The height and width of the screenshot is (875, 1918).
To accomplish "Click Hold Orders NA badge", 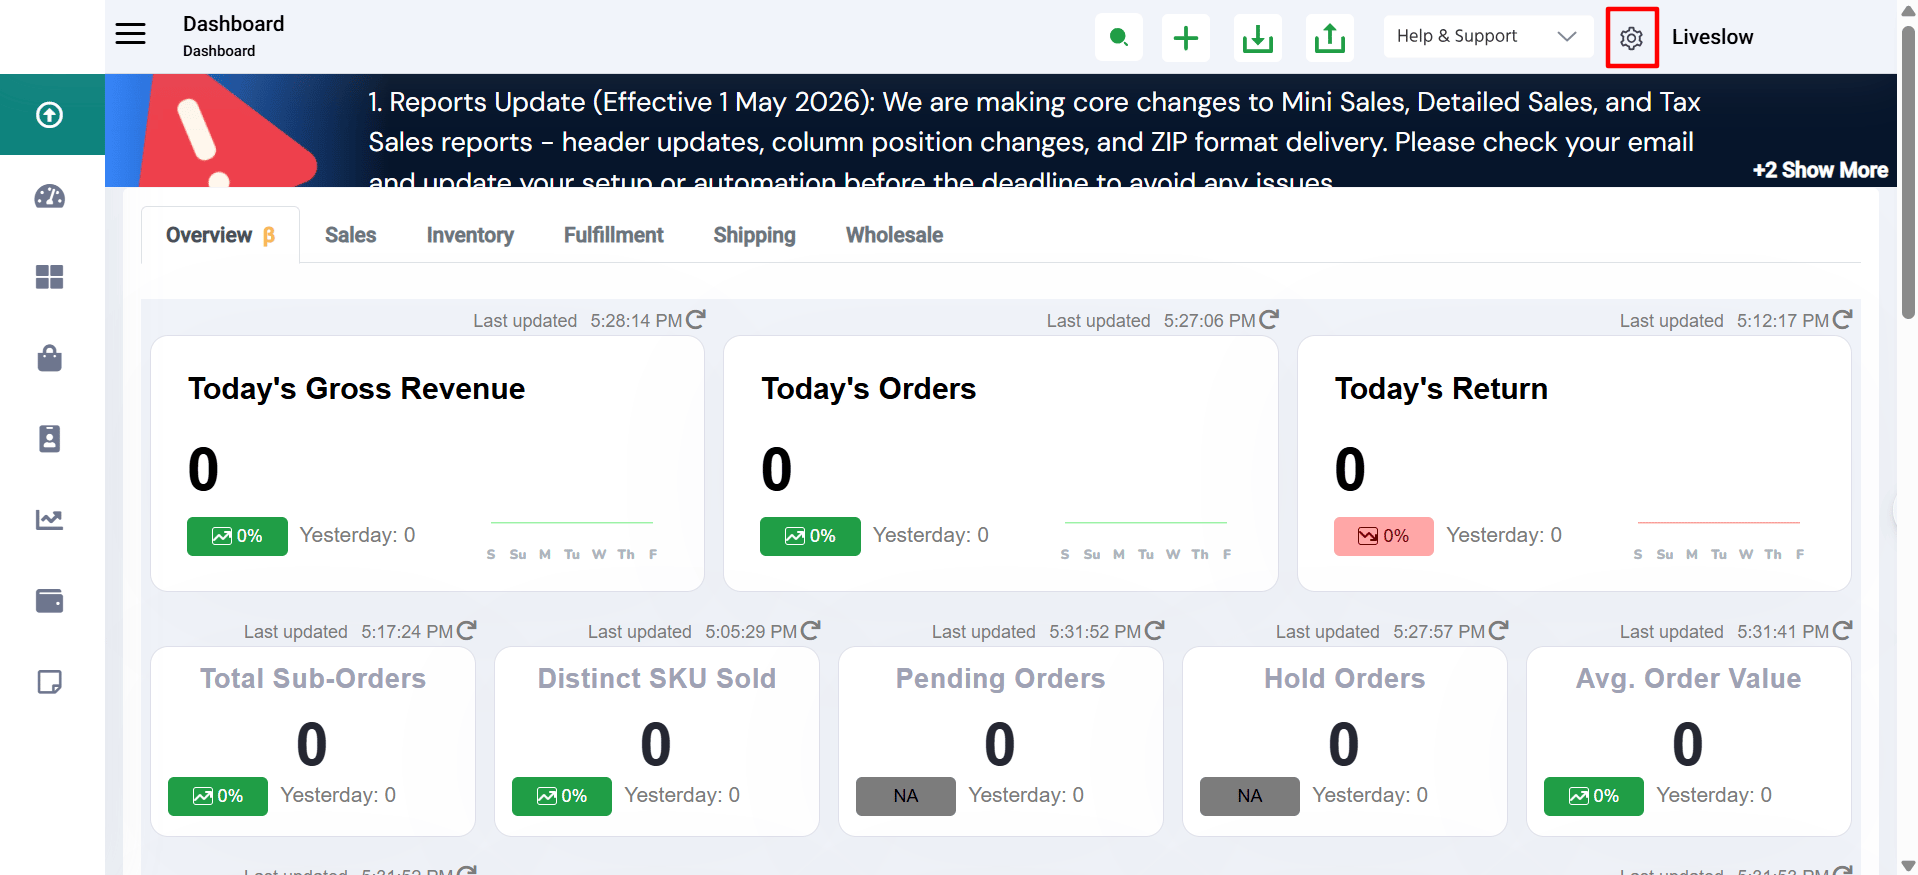I will tap(1250, 796).
